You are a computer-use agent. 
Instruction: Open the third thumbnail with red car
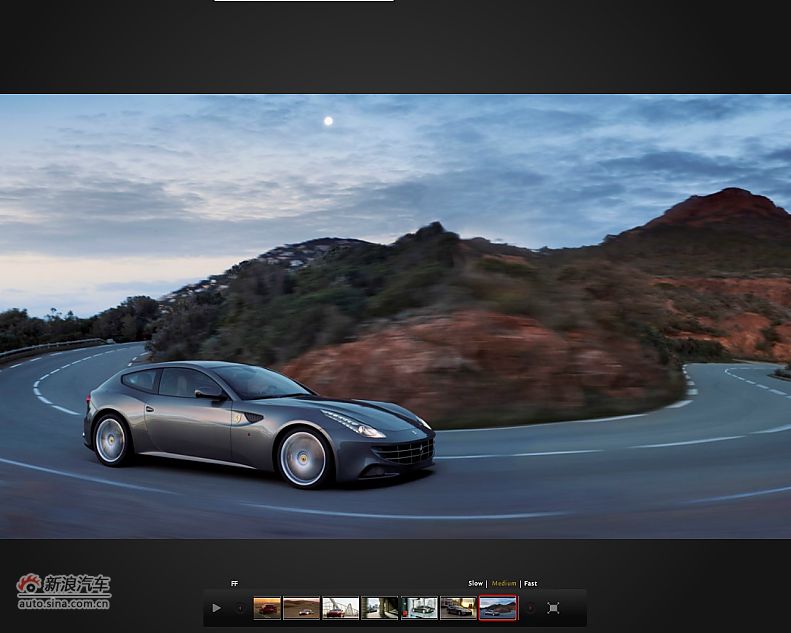340,608
